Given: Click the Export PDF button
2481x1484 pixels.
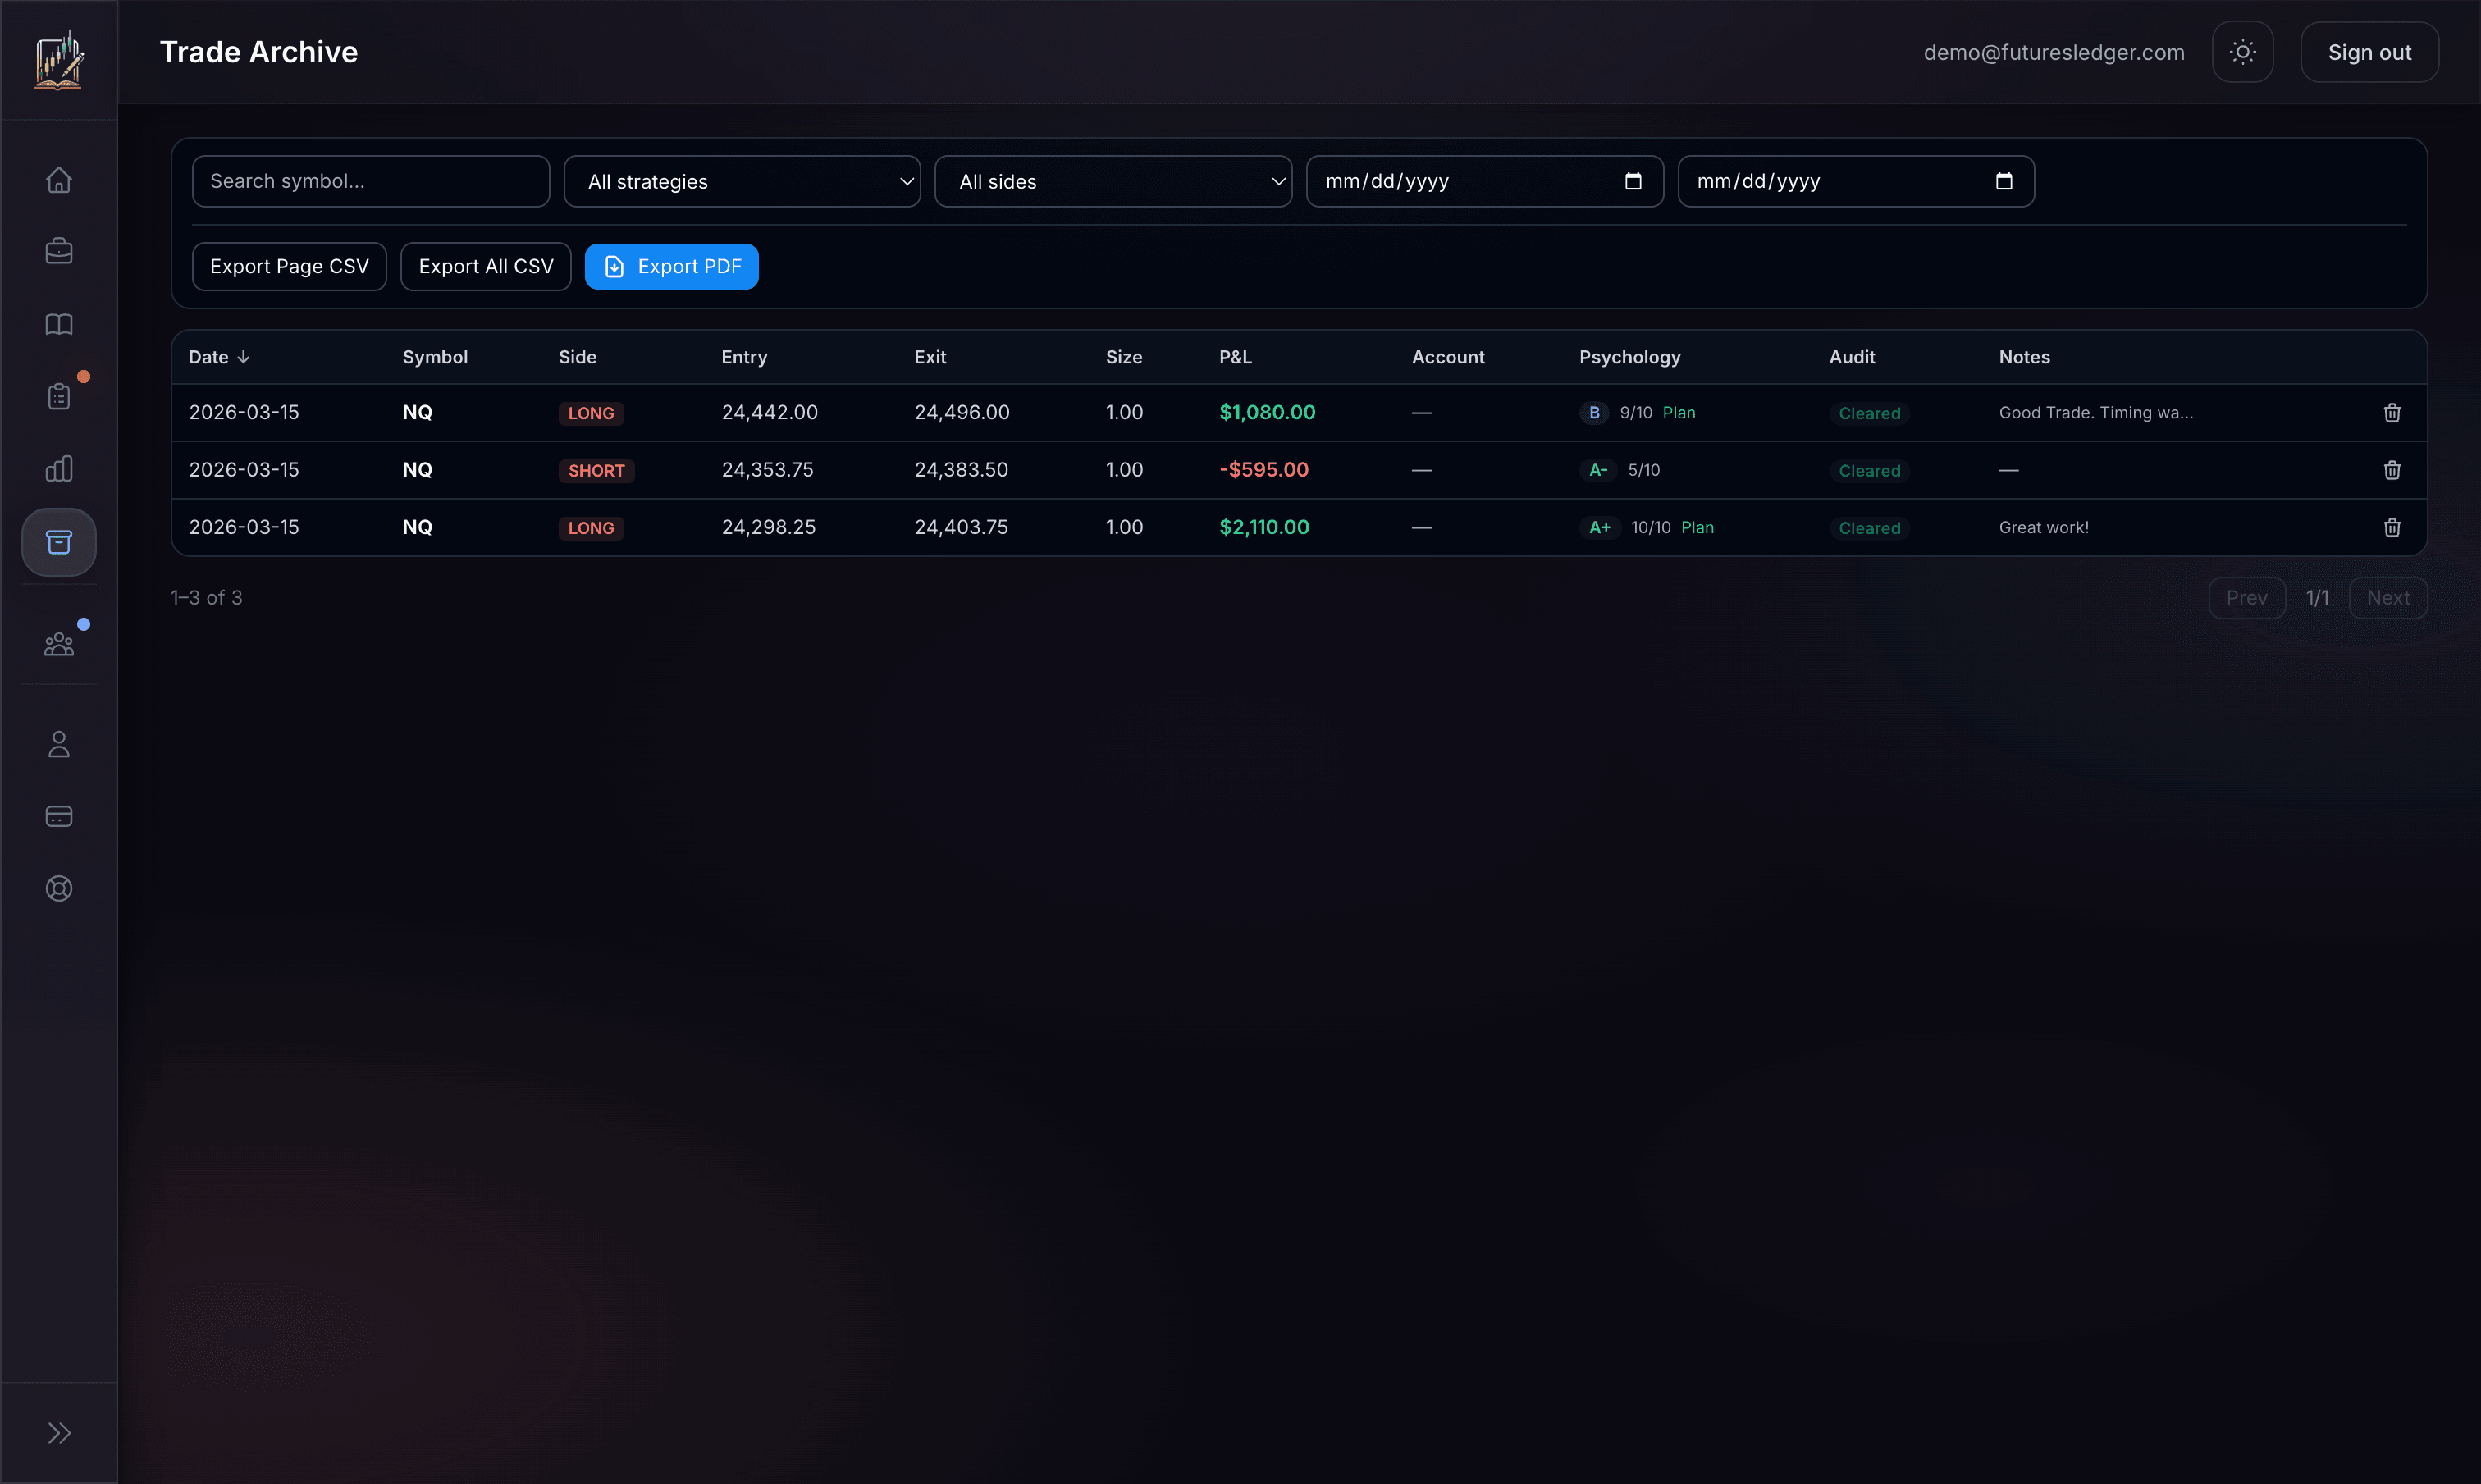Looking at the screenshot, I should [x=671, y=266].
